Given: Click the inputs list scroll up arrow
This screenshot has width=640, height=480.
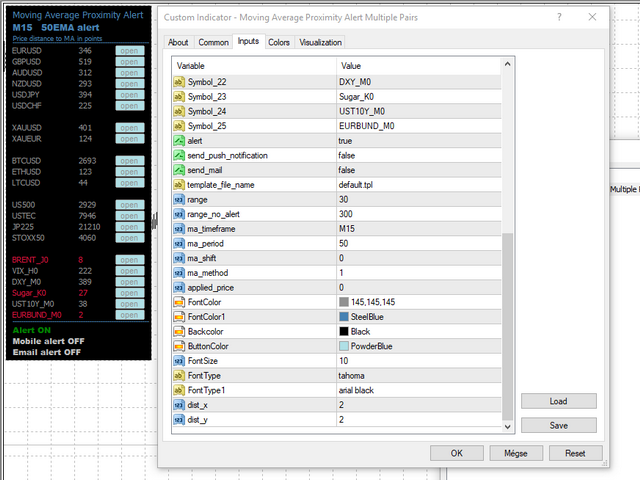Looking at the screenshot, I should click(x=507, y=64).
